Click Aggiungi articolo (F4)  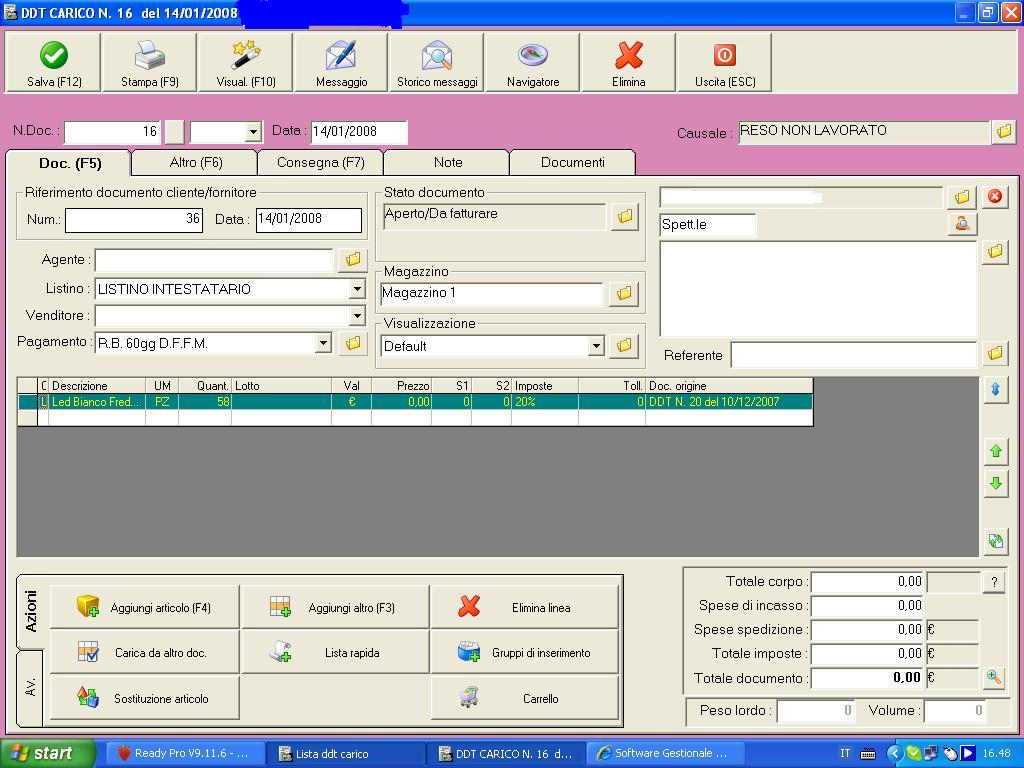pos(144,607)
